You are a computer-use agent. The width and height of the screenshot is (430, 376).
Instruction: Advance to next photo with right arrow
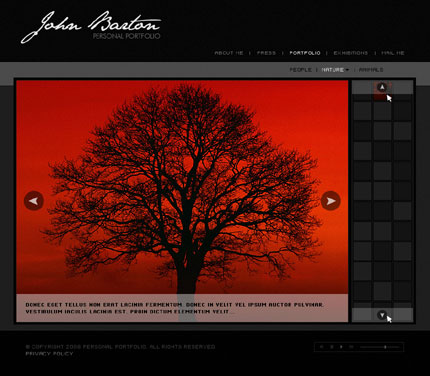point(331,201)
